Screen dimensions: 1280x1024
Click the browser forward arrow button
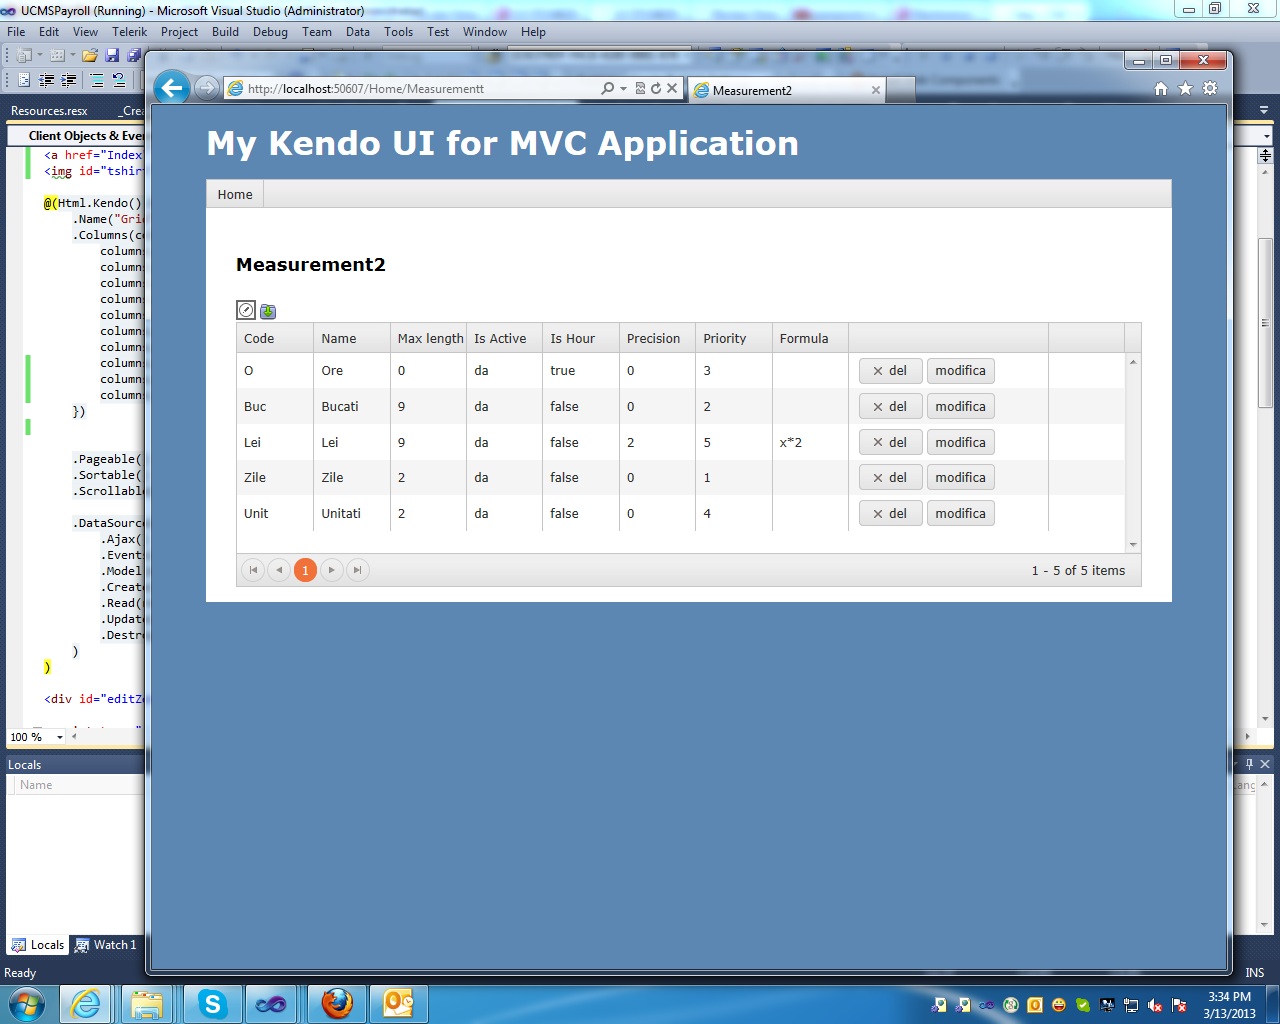pos(206,88)
